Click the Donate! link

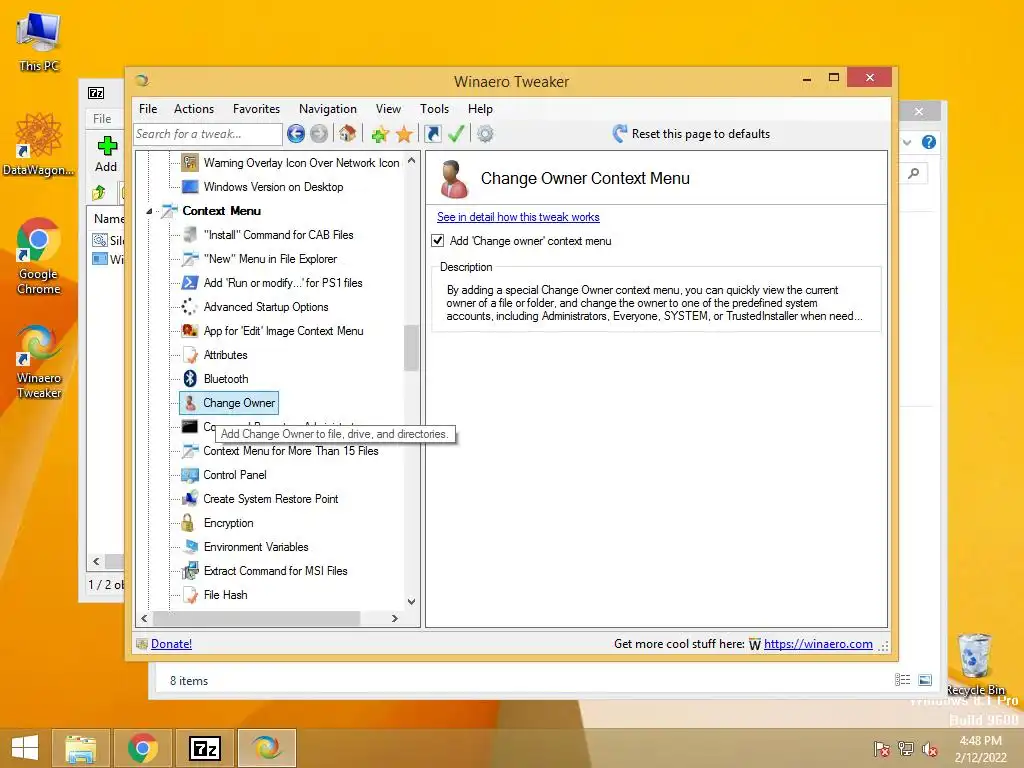coord(171,644)
